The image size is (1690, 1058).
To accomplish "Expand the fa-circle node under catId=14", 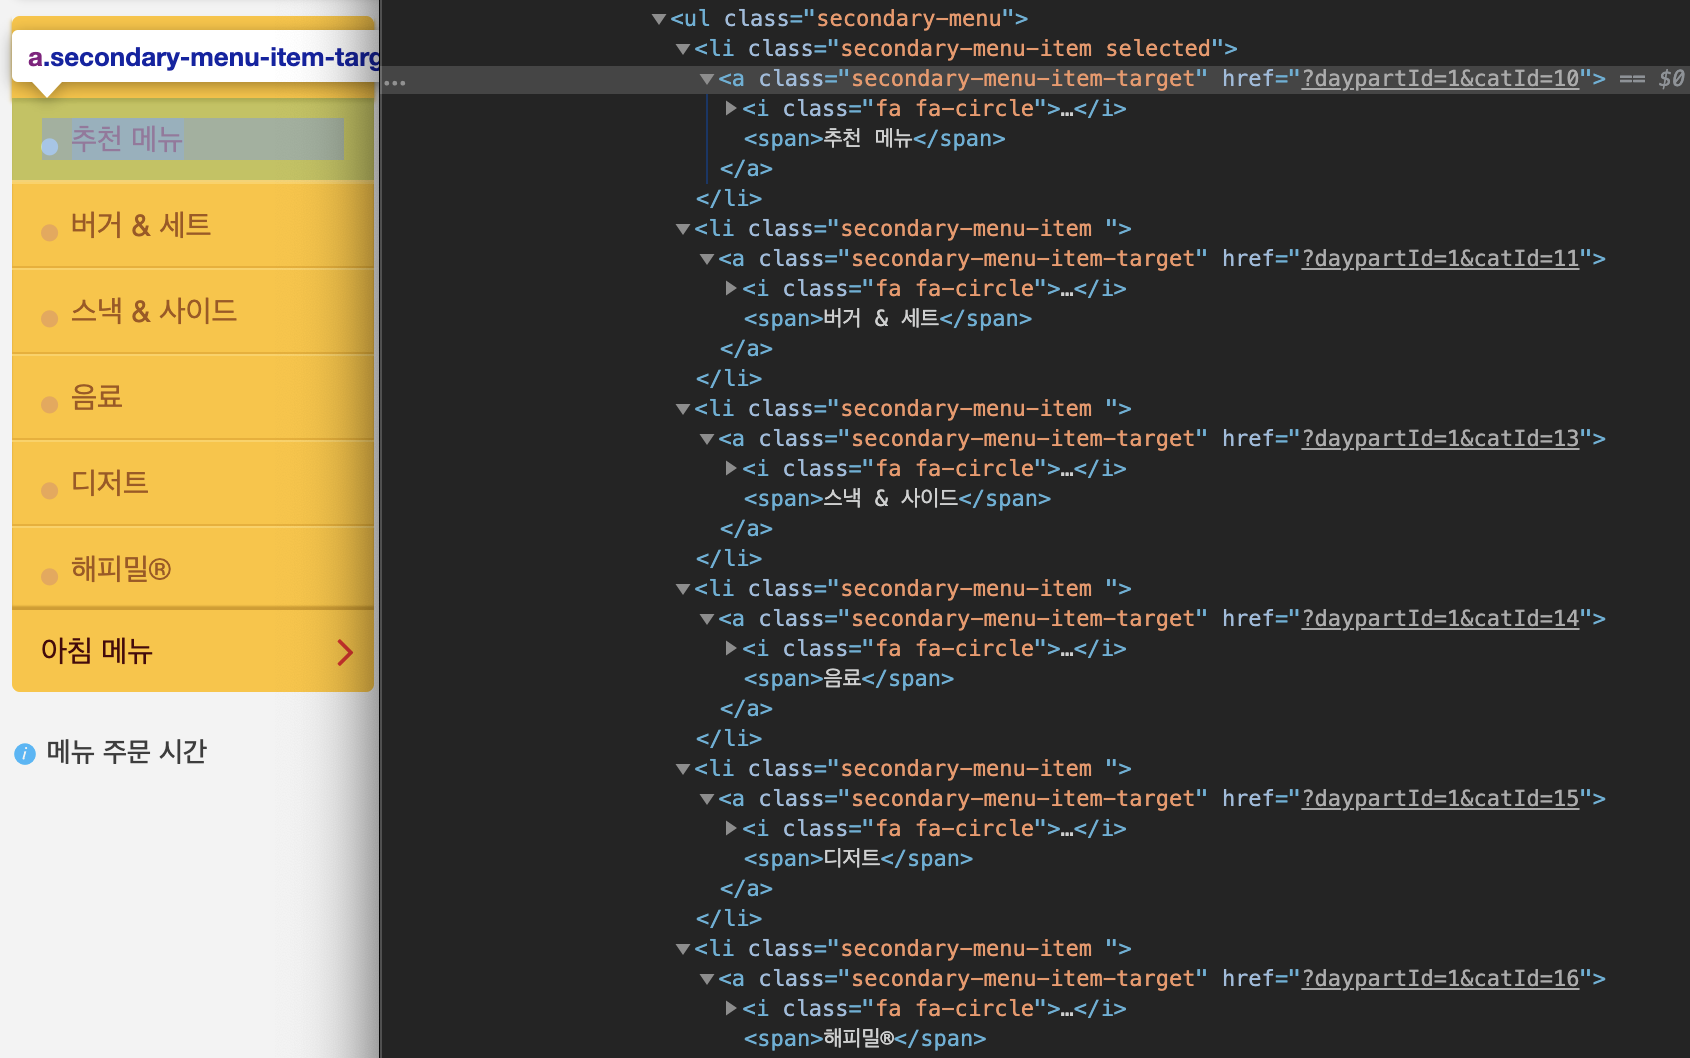I will point(731,648).
